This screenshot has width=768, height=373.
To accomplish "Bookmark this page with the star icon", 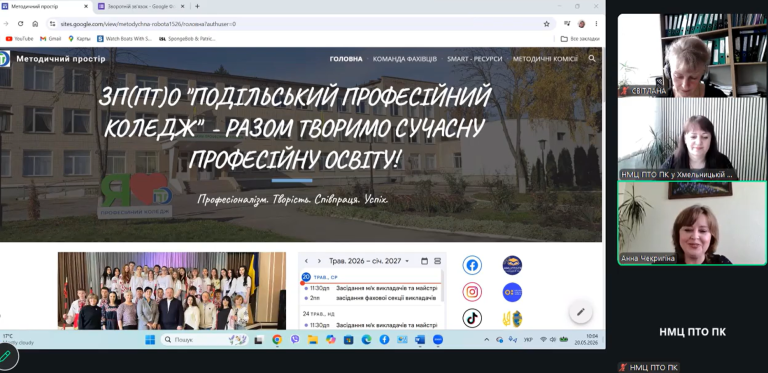I will pyautogui.click(x=547, y=23).
